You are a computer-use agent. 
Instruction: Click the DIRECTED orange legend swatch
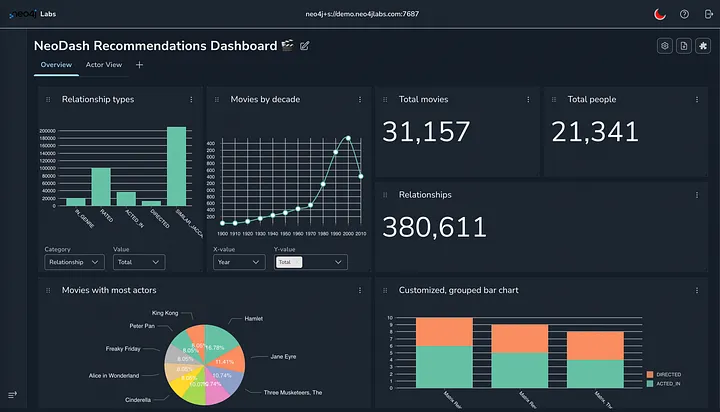click(650, 375)
